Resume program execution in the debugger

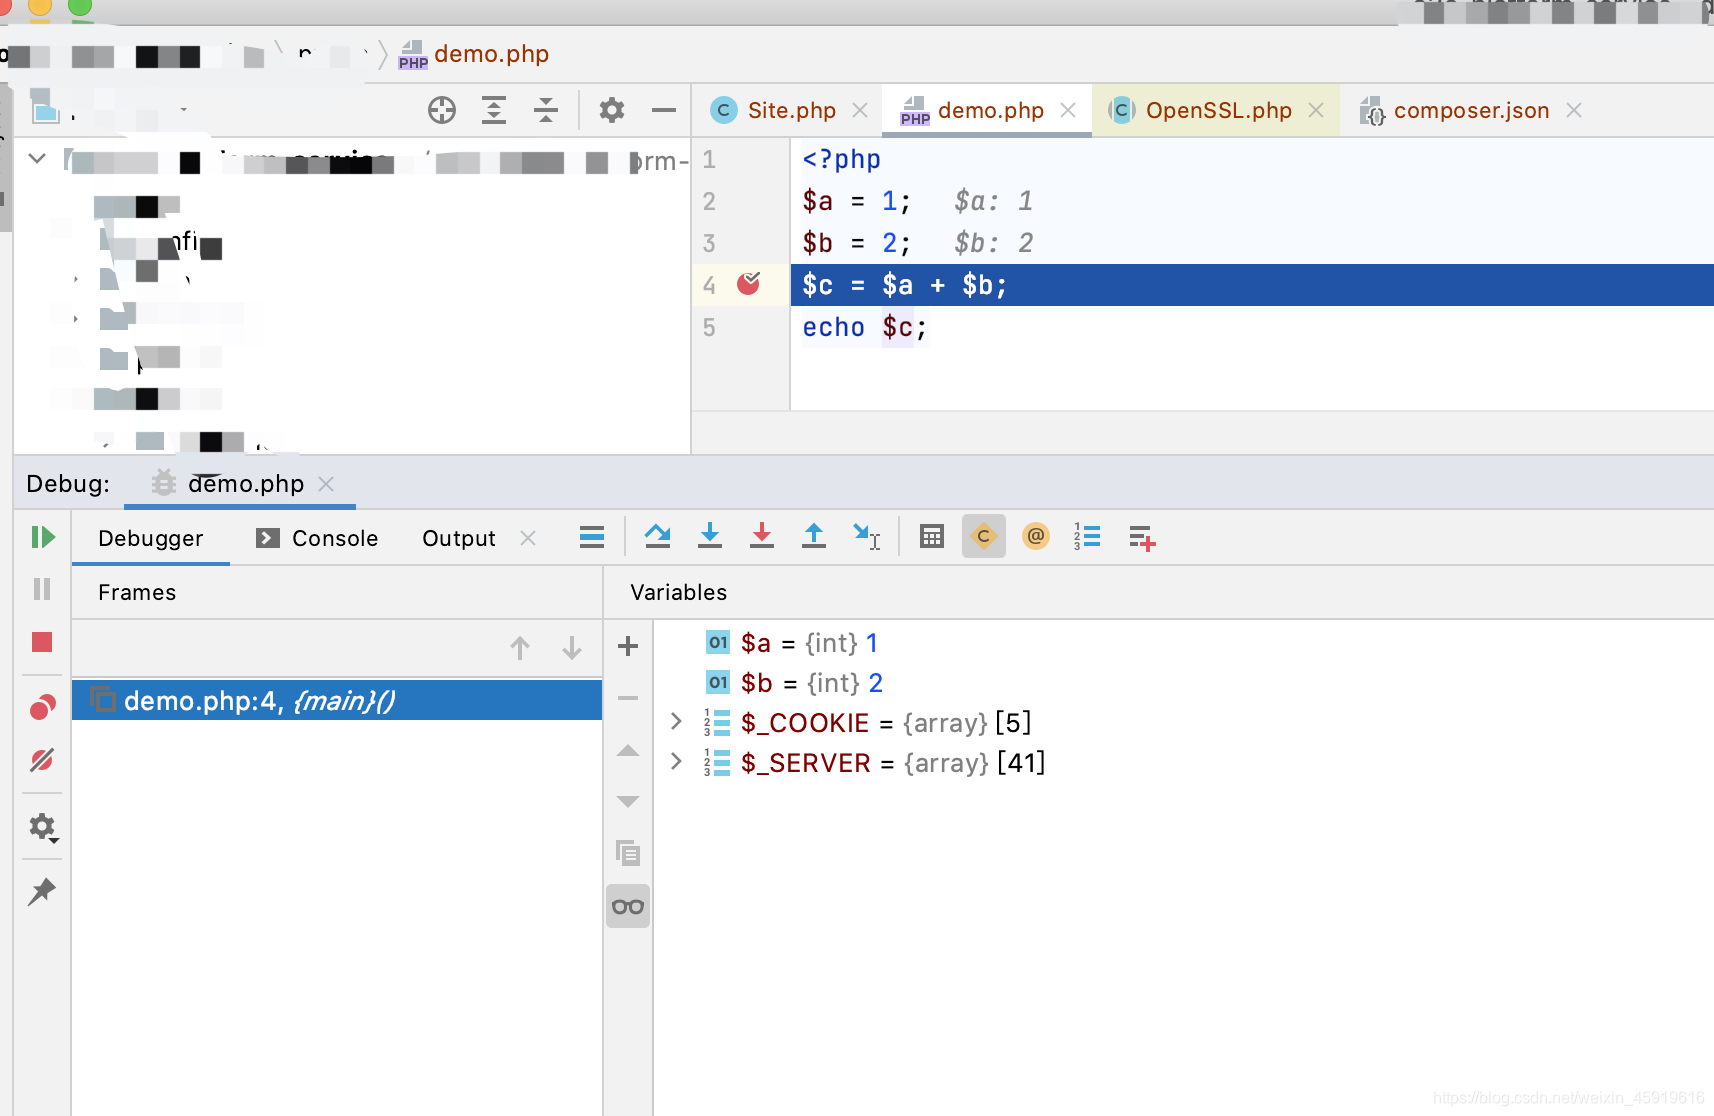point(43,537)
